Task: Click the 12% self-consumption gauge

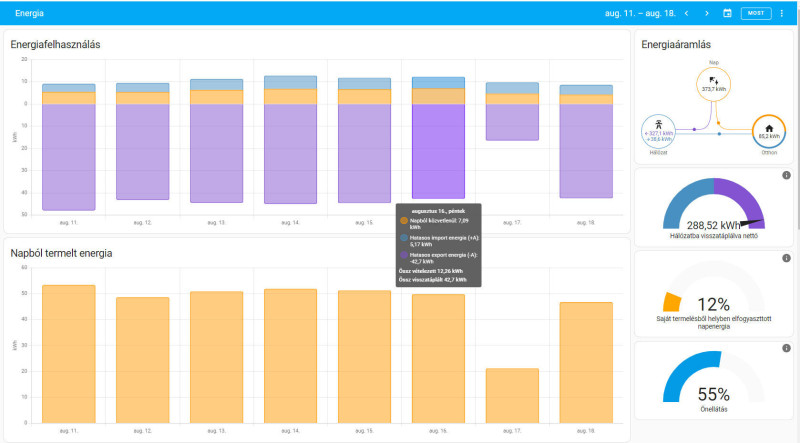Action: (713, 287)
